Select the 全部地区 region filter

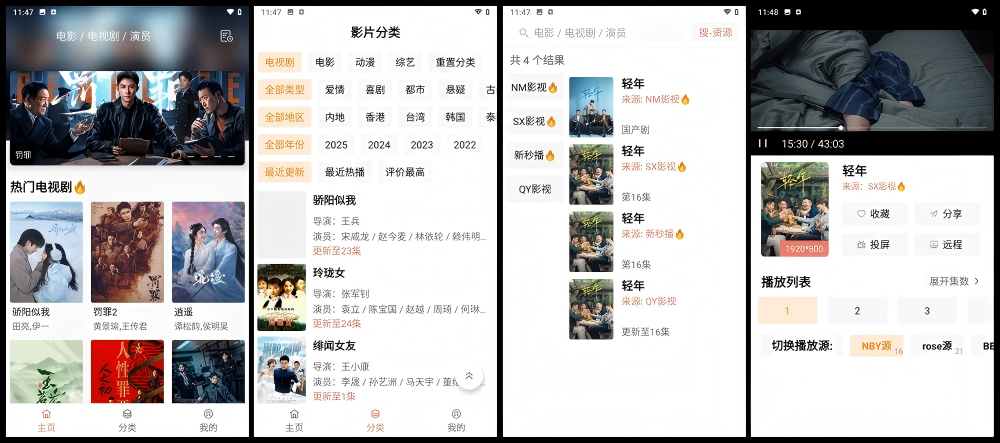pyautogui.click(x=284, y=117)
